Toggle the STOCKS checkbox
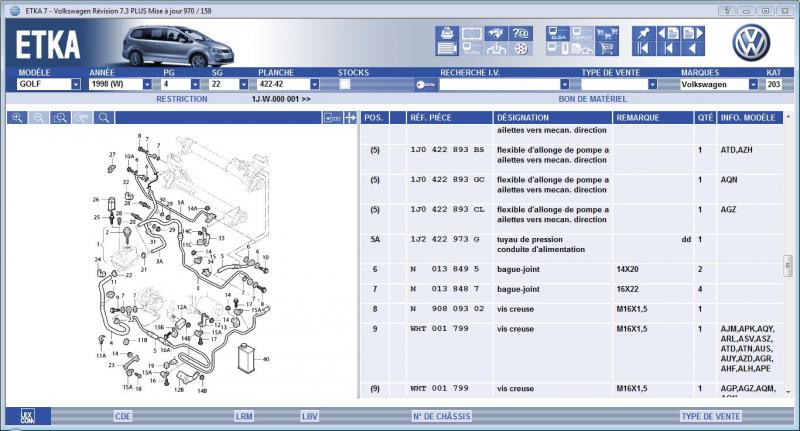The width and height of the screenshot is (800, 431). [x=345, y=85]
